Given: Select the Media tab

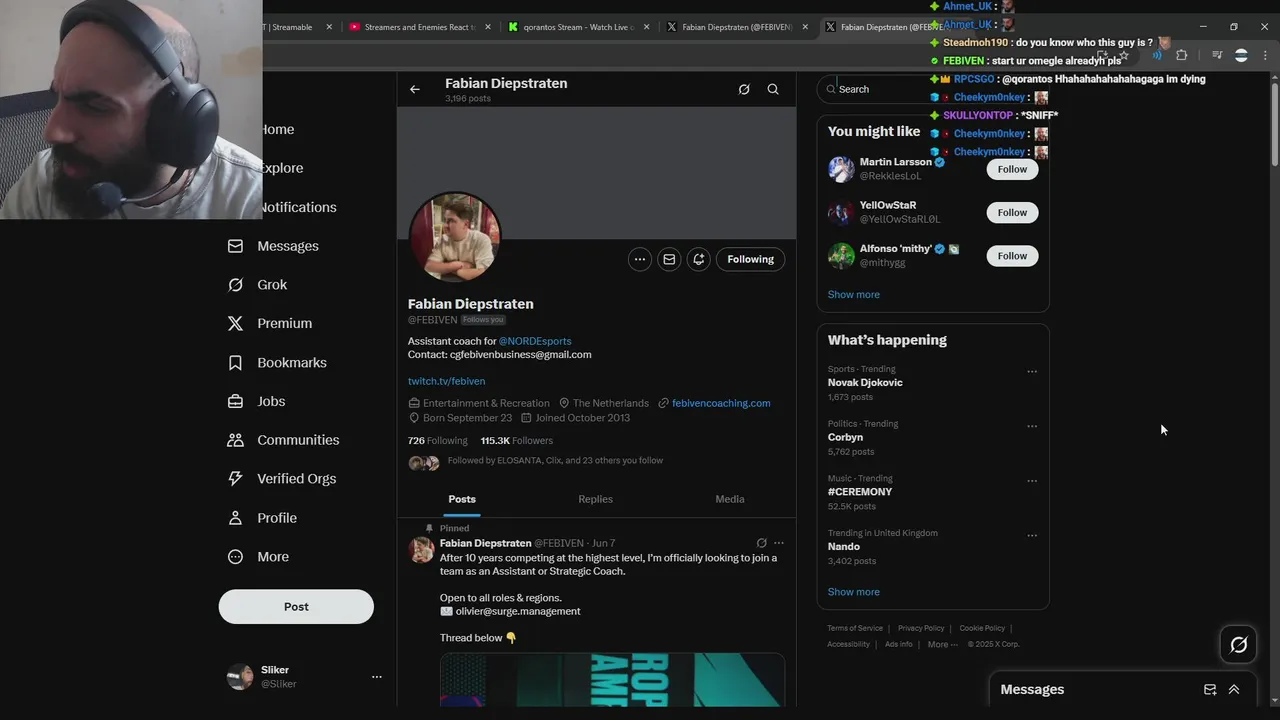Looking at the screenshot, I should pyautogui.click(x=730, y=499).
